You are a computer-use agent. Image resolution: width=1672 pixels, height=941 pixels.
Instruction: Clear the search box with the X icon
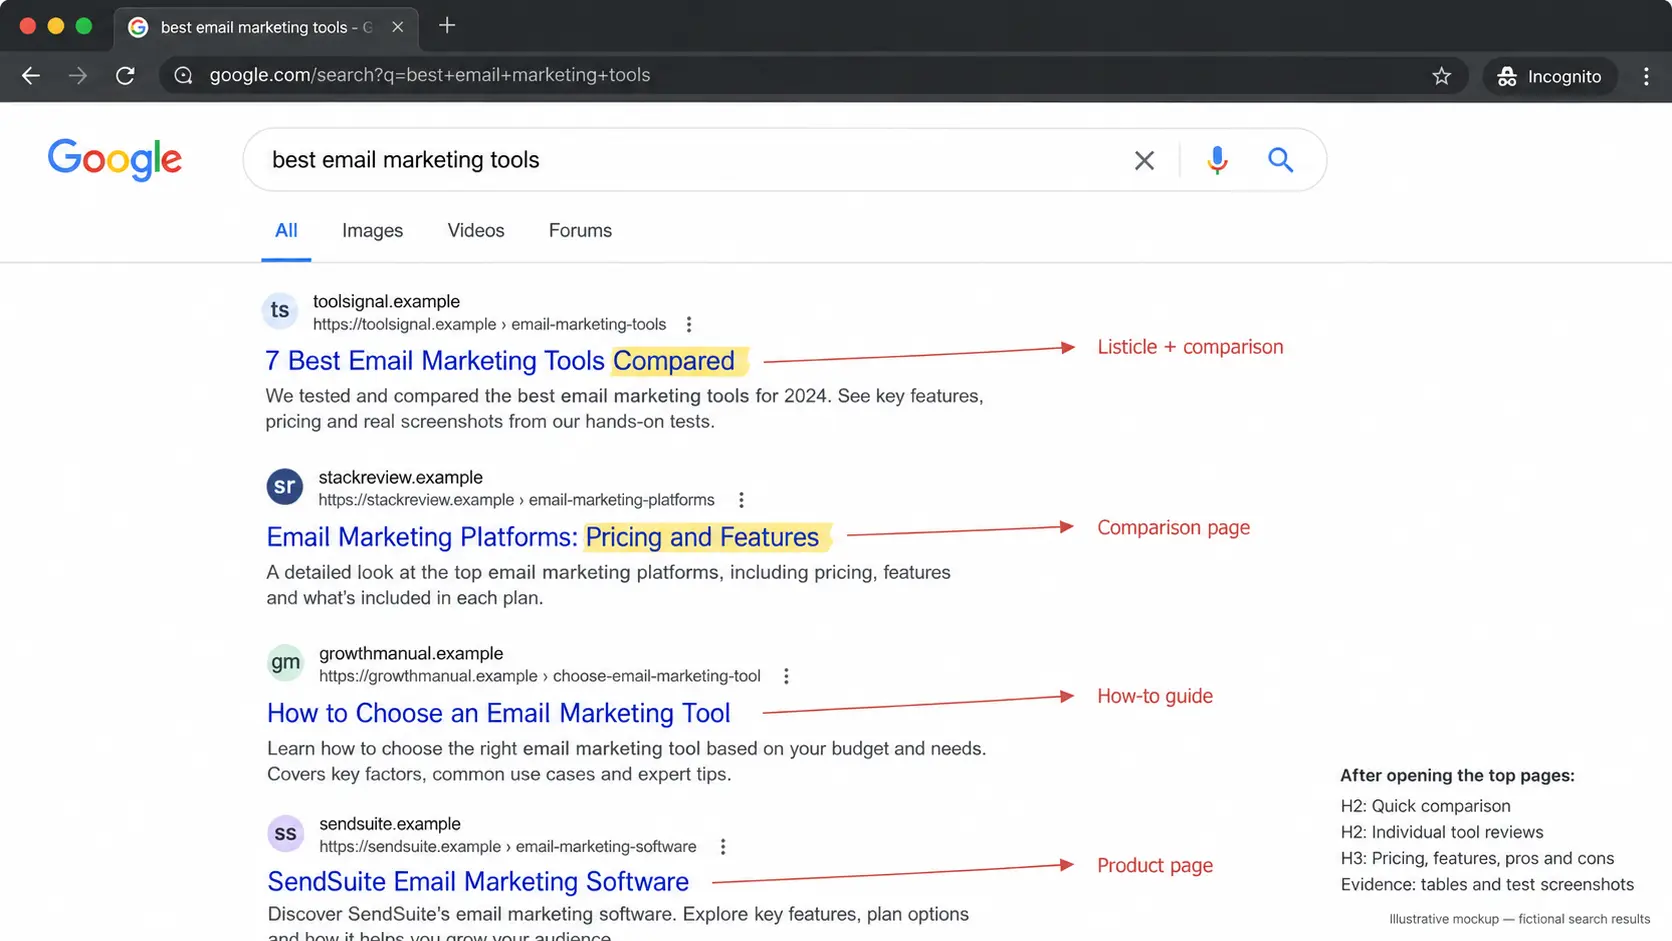click(1144, 160)
